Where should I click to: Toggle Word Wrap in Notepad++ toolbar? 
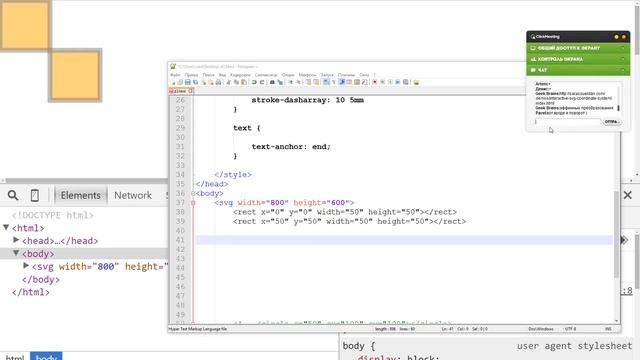coord(326,82)
